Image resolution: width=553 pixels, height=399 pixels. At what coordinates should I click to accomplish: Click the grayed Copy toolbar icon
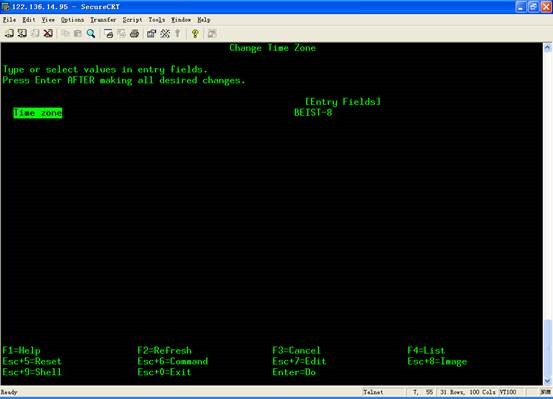tap(65, 34)
